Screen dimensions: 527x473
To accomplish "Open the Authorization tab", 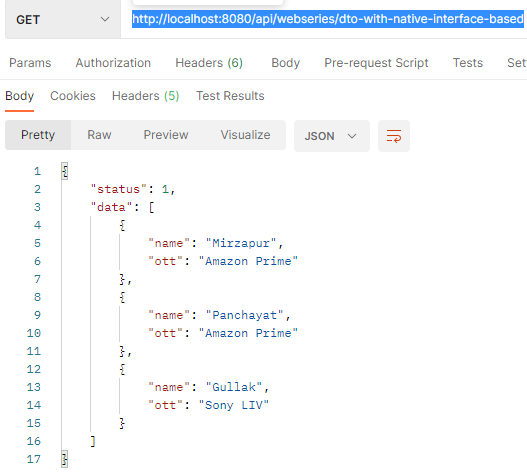I will [x=113, y=63].
